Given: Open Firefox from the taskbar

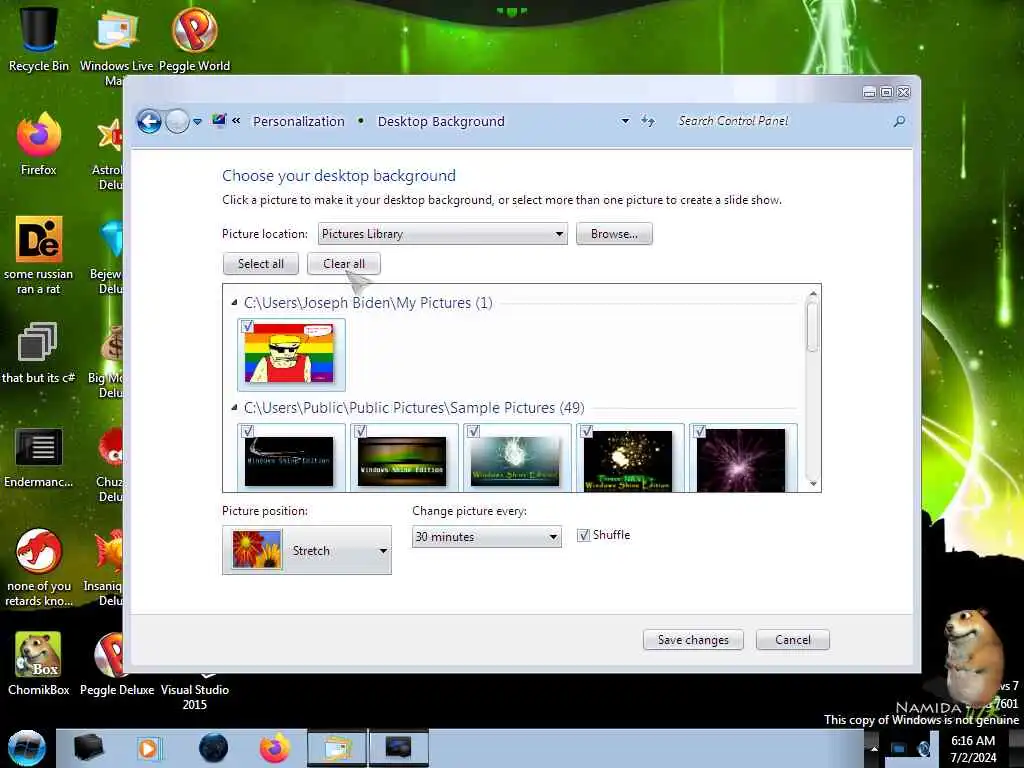Looking at the screenshot, I should point(274,748).
